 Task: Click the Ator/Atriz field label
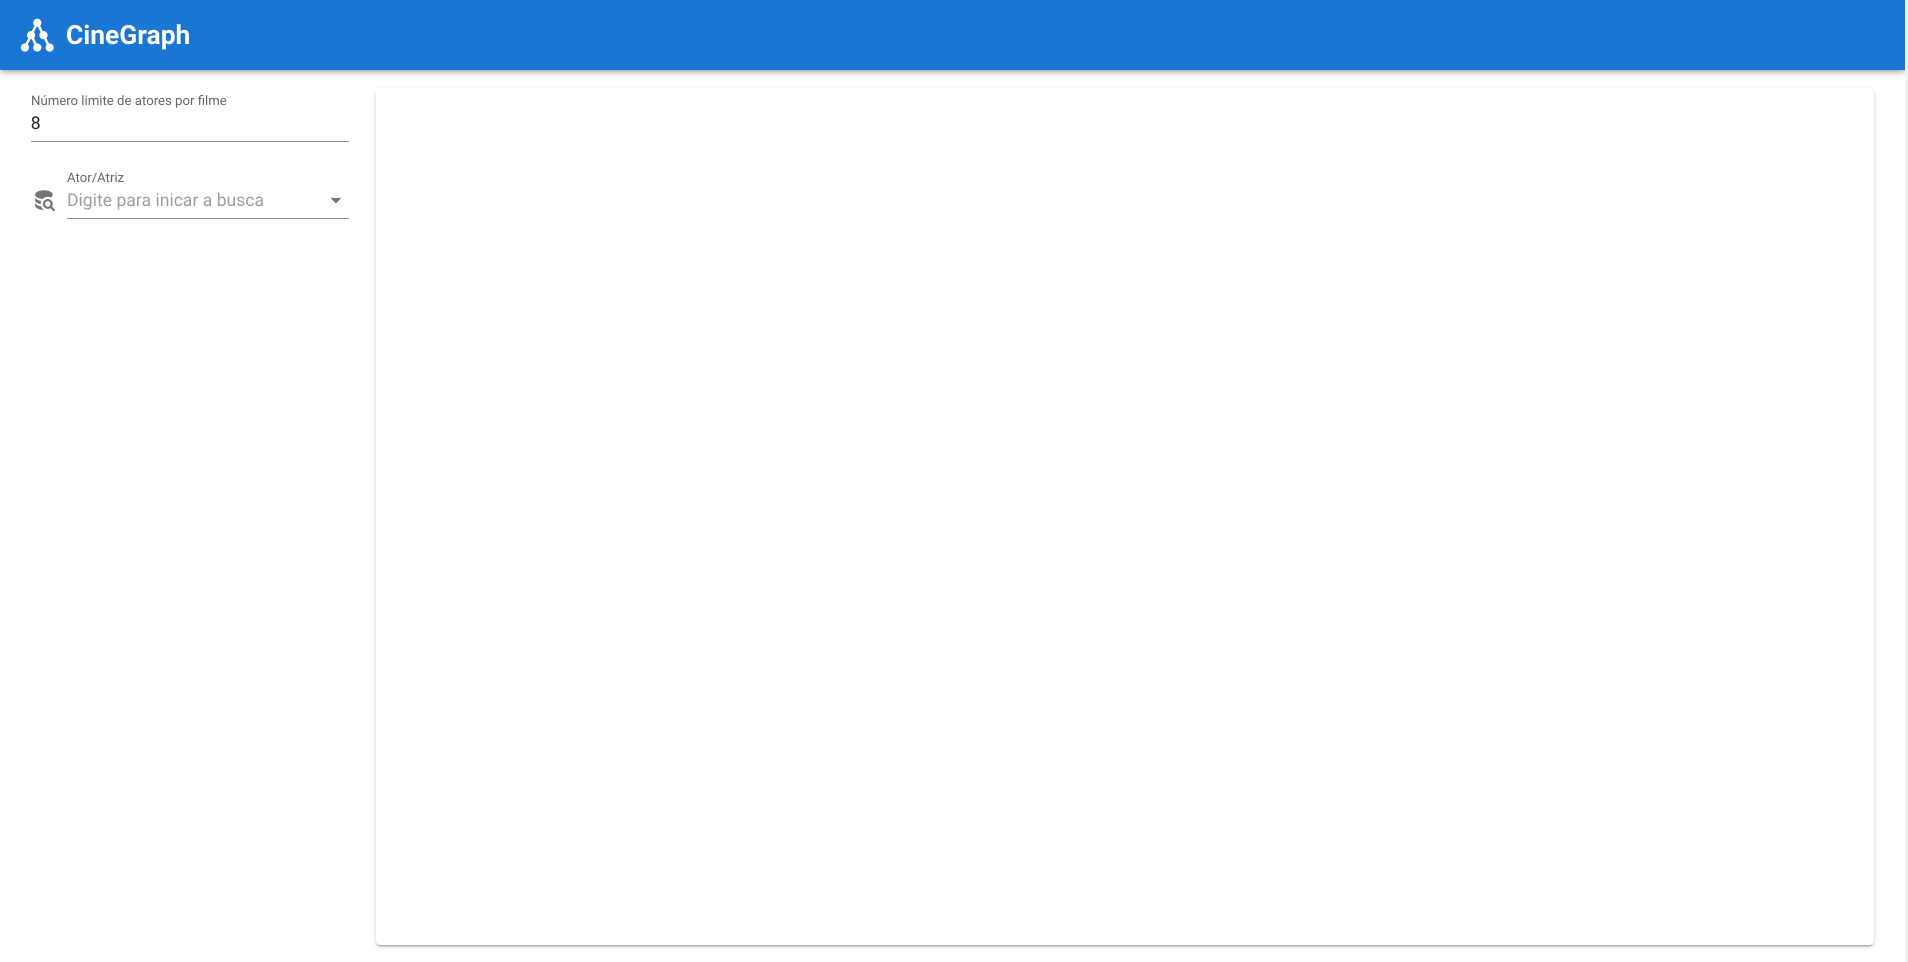96,177
